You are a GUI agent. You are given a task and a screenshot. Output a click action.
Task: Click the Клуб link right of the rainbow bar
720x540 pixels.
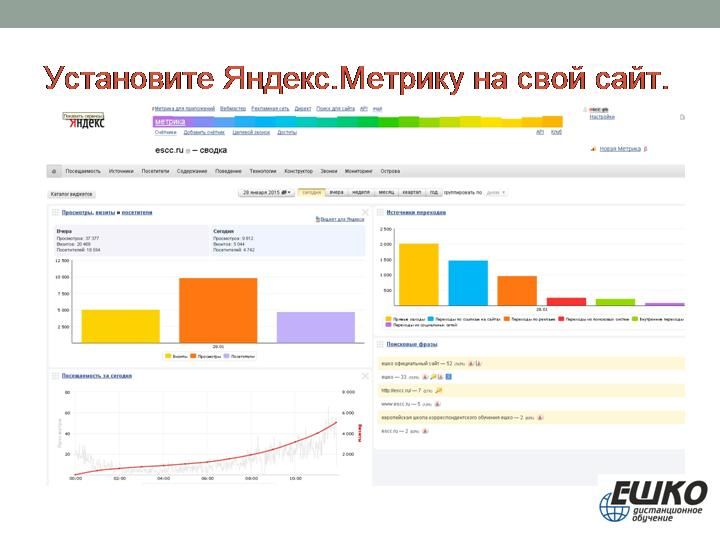coord(556,132)
